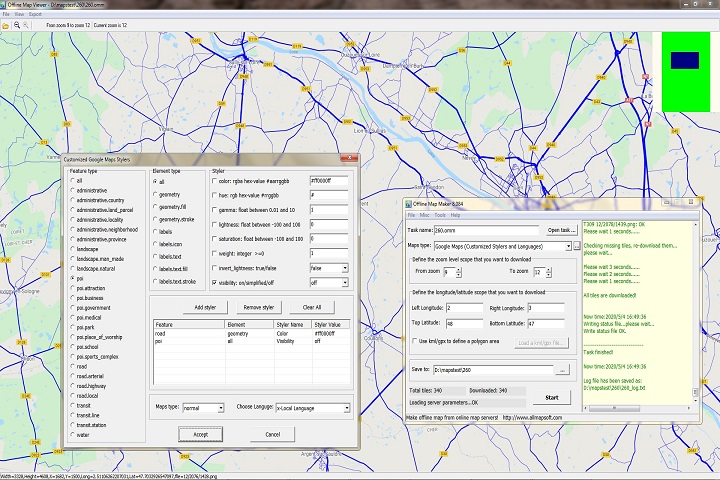Open the Maps type Google Maps dropdown
The width and height of the screenshot is (720, 480).
(x=567, y=245)
